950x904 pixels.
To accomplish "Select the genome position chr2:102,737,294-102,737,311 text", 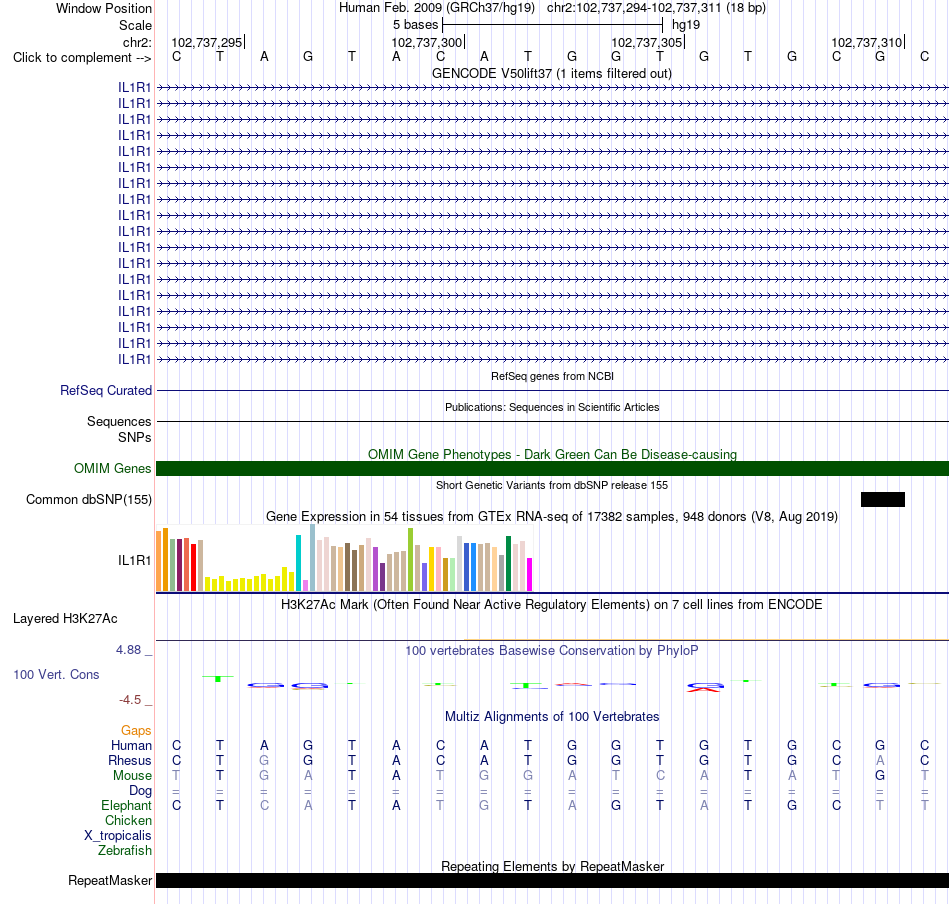I will (x=656, y=8).
